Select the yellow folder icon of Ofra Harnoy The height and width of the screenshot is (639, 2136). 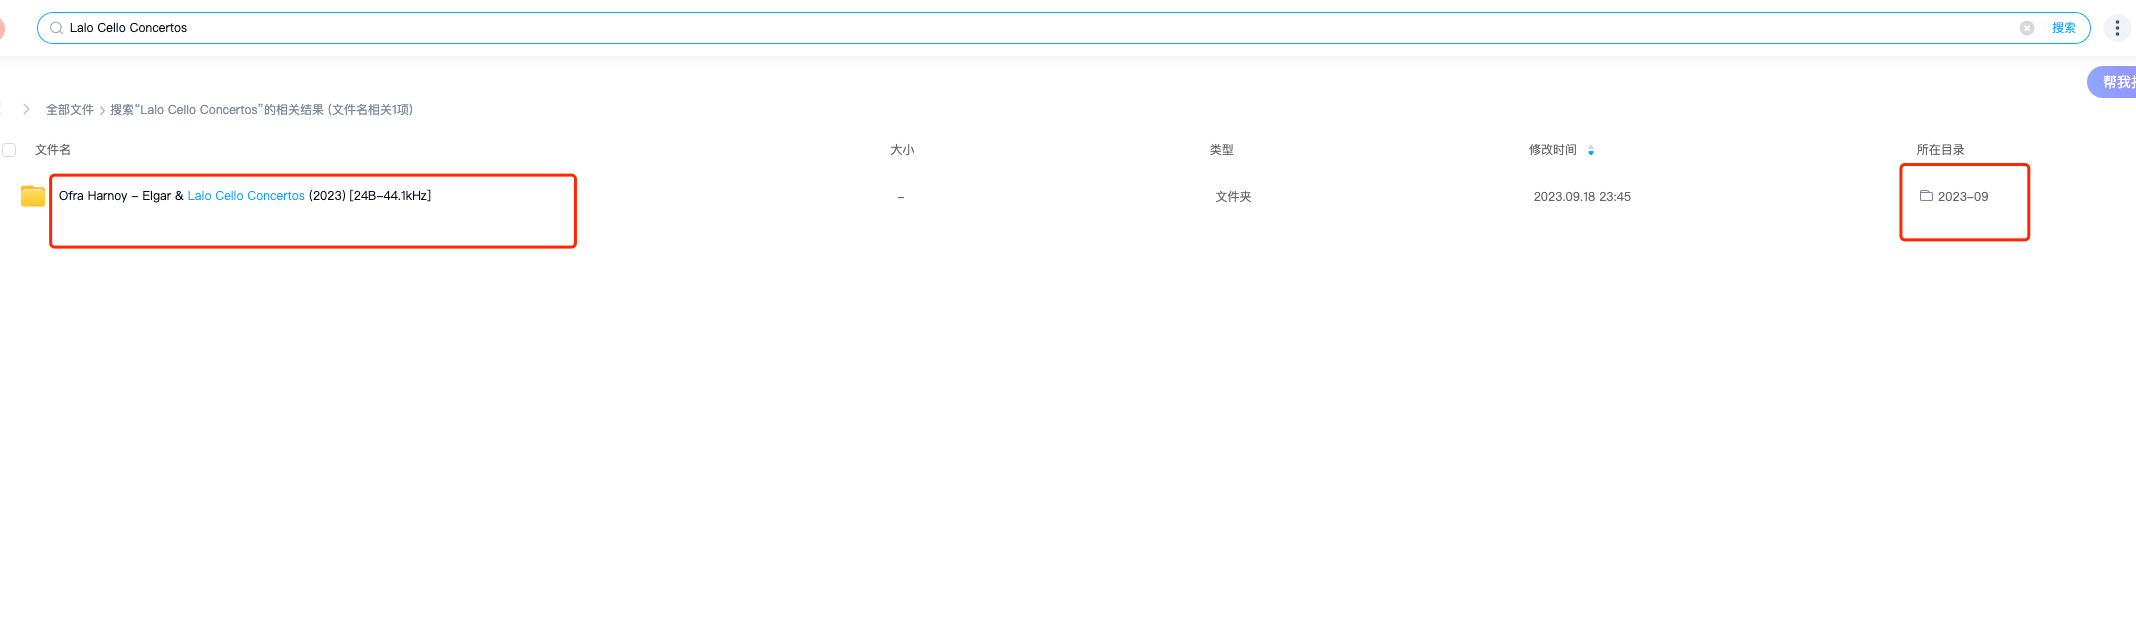[x=33, y=196]
